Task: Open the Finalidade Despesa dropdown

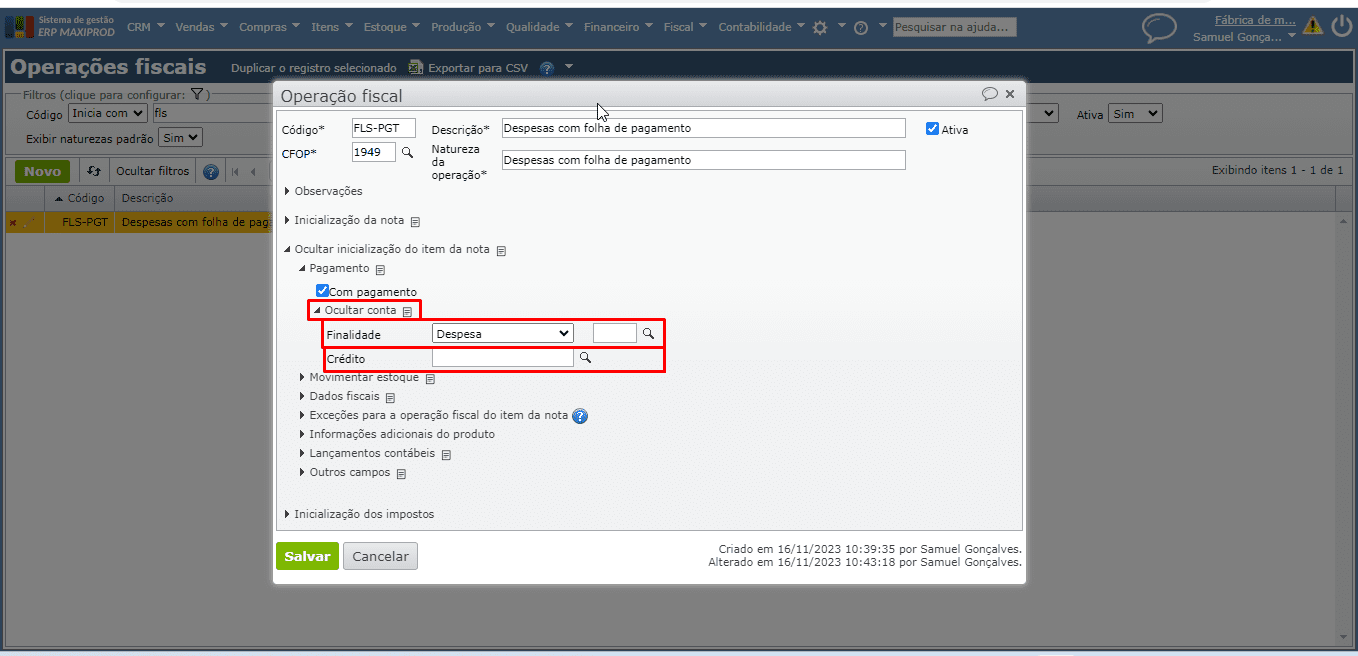Action: tap(502, 334)
